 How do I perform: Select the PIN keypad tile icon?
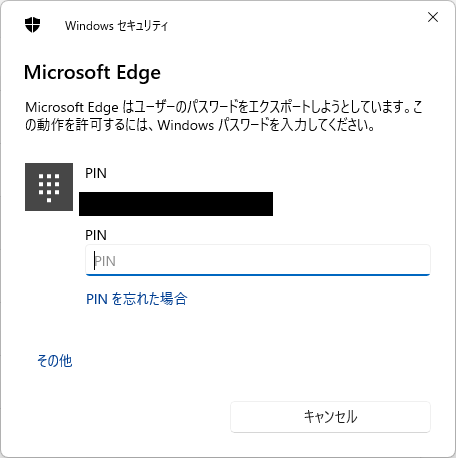pyautogui.click(x=49, y=187)
